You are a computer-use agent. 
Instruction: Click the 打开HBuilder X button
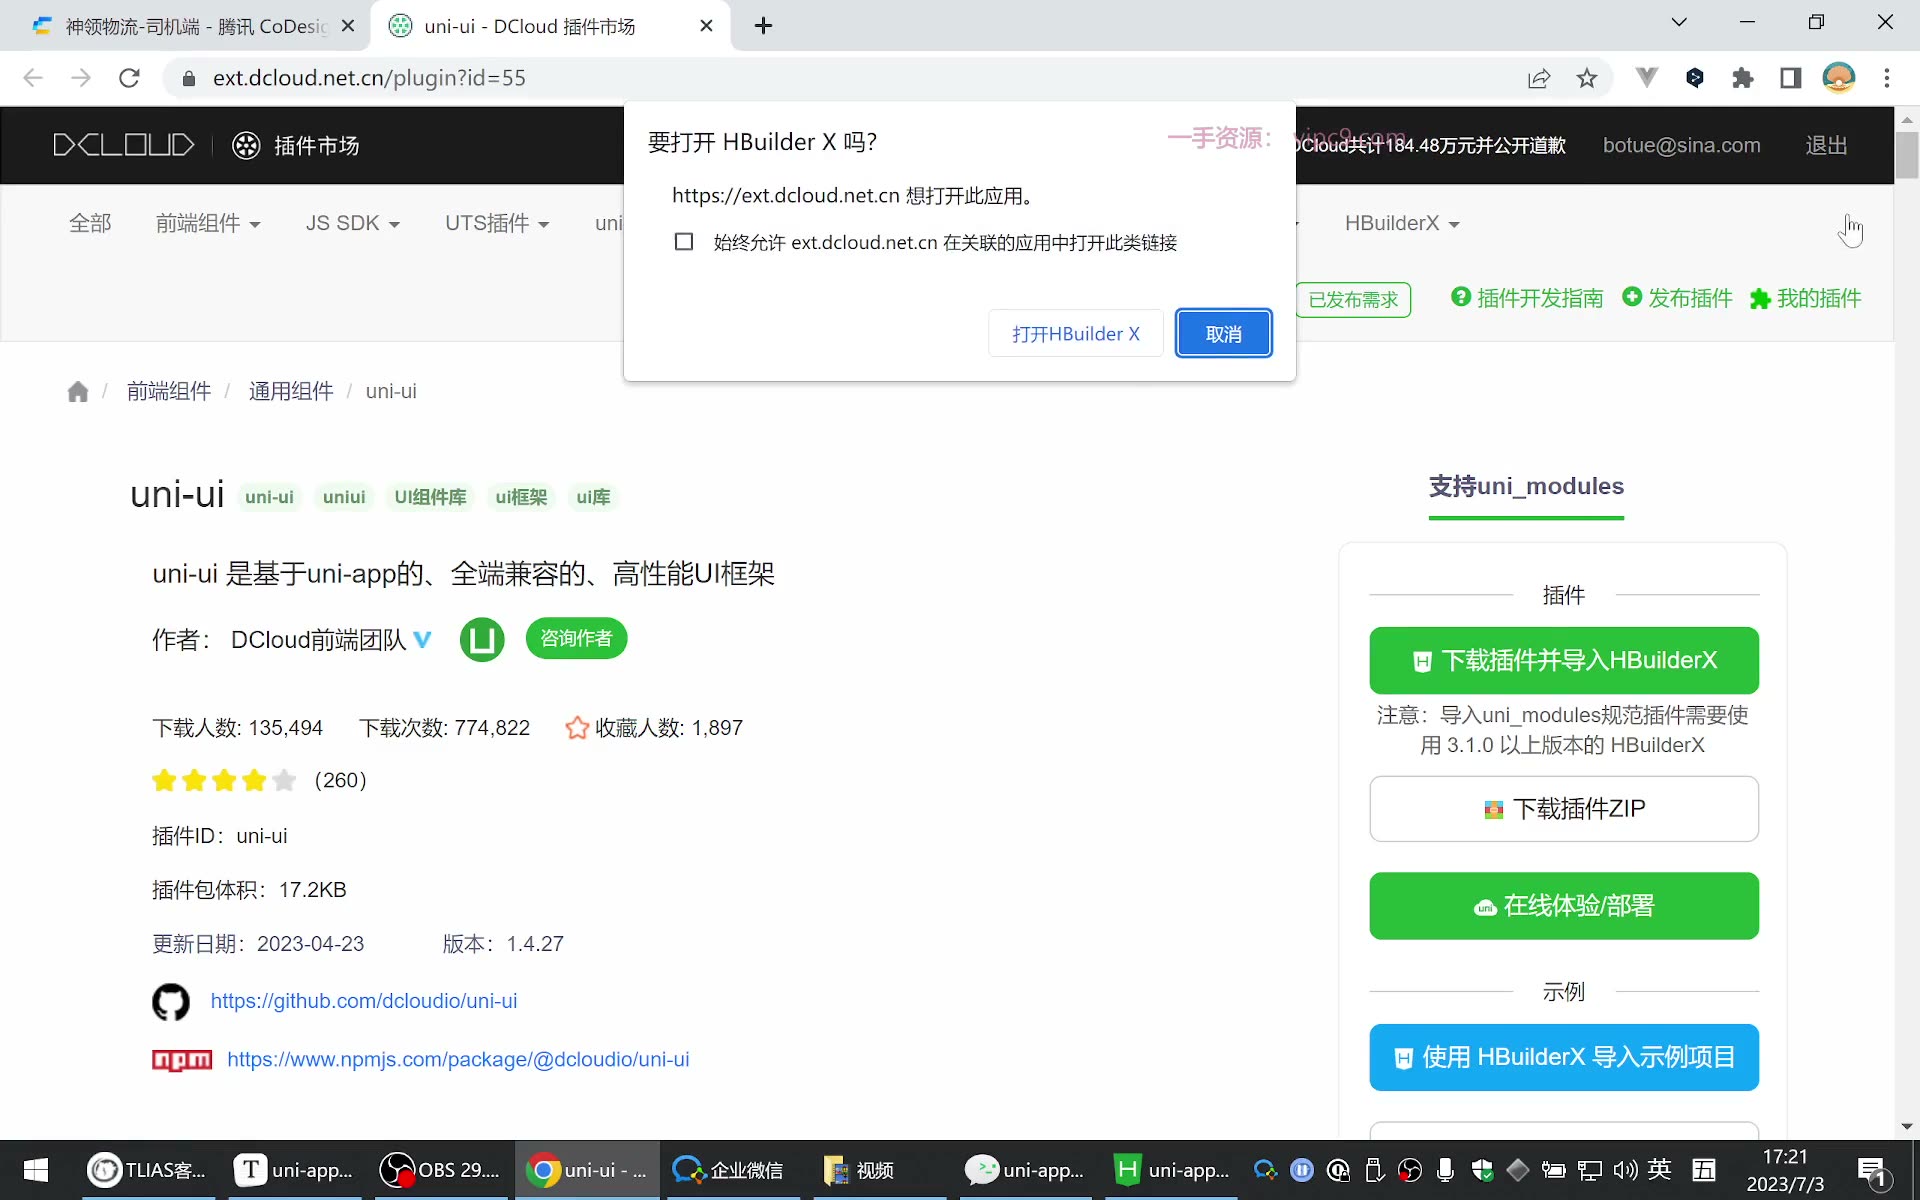click(x=1075, y=334)
